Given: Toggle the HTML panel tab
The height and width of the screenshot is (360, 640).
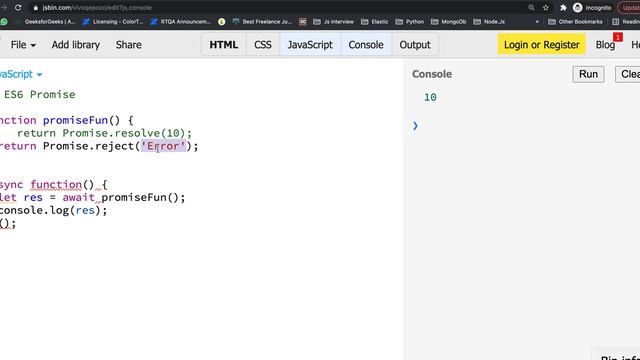Looking at the screenshot, I should tap(224, 44).
